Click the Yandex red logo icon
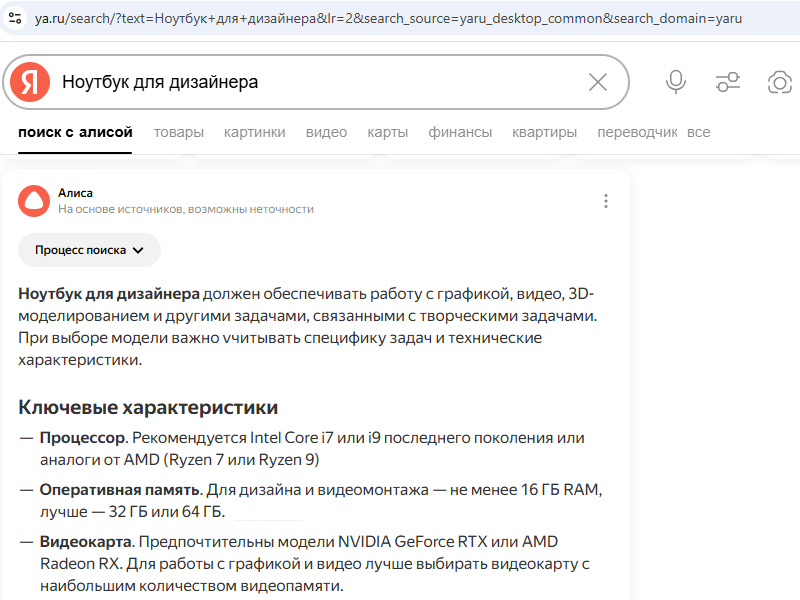Image resolution: width=800 pixels, height=600 pixels. 30,82
